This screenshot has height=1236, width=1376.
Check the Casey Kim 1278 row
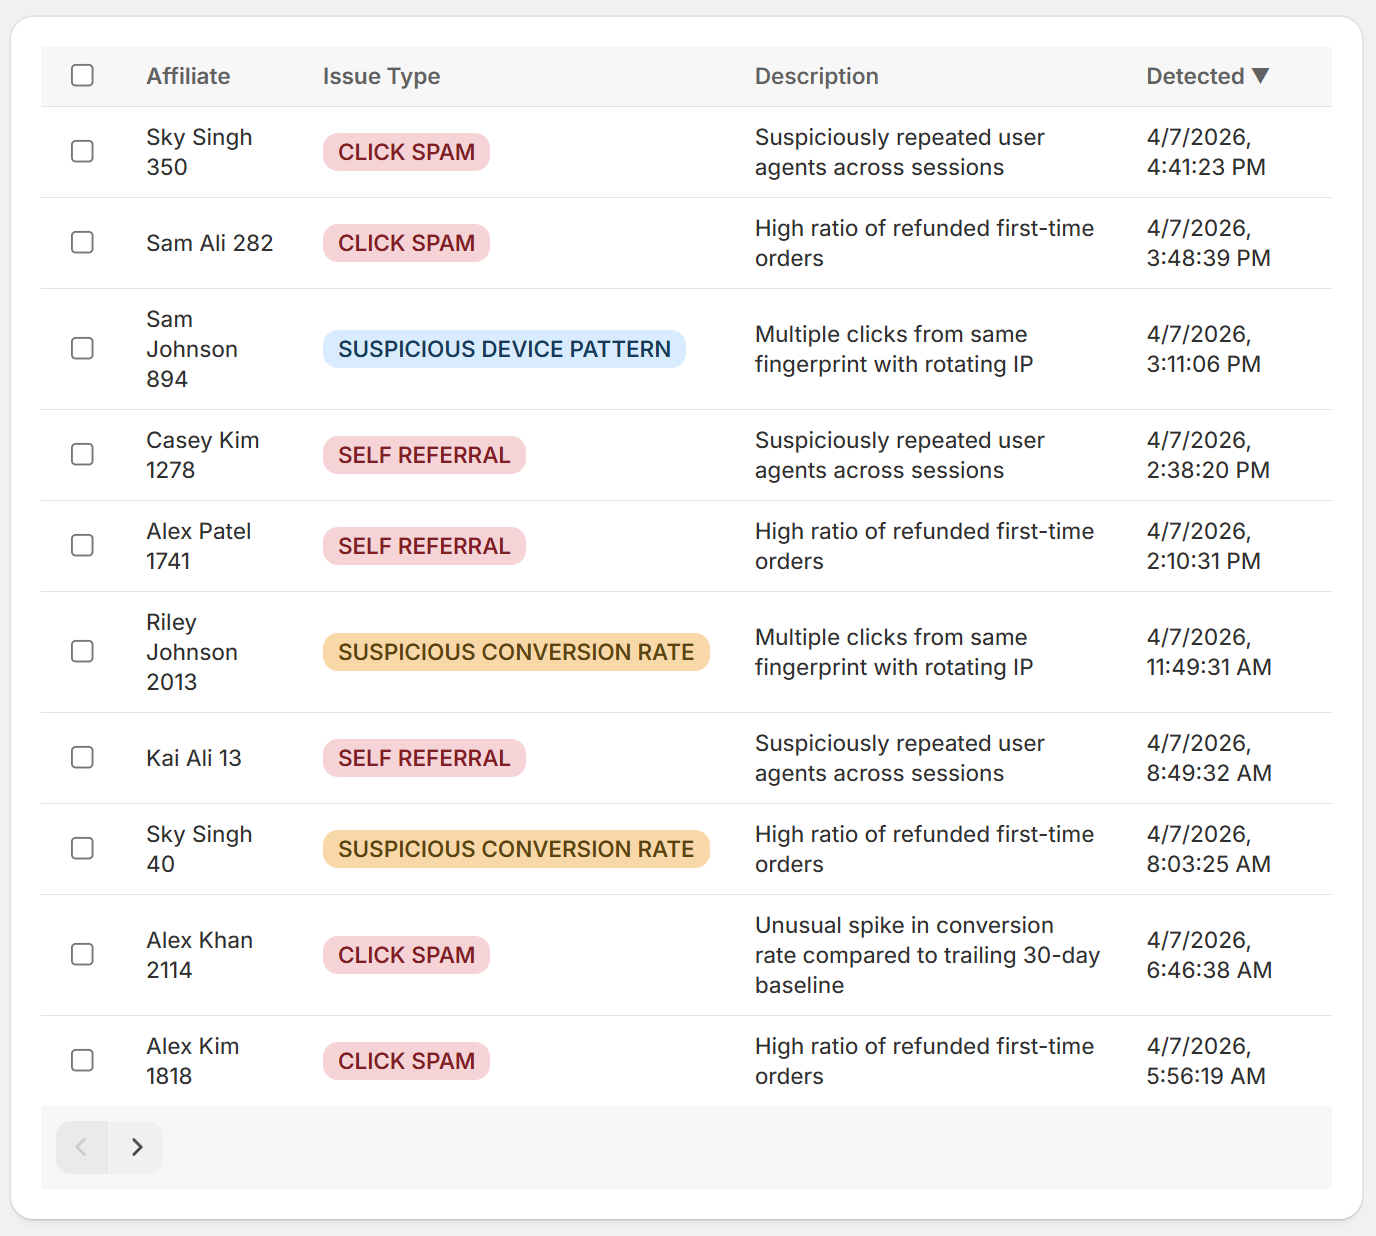[x=82, y=454]
